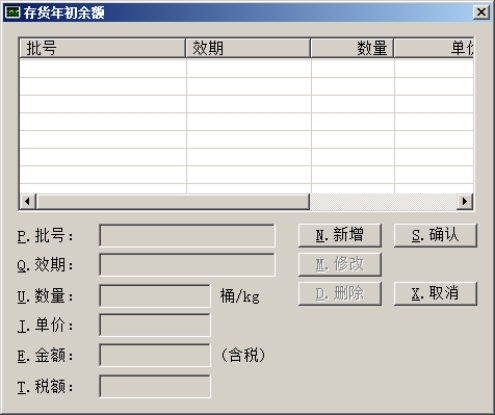
Task: Click the scroll right arrow of the table
Action: coord(464,201)
